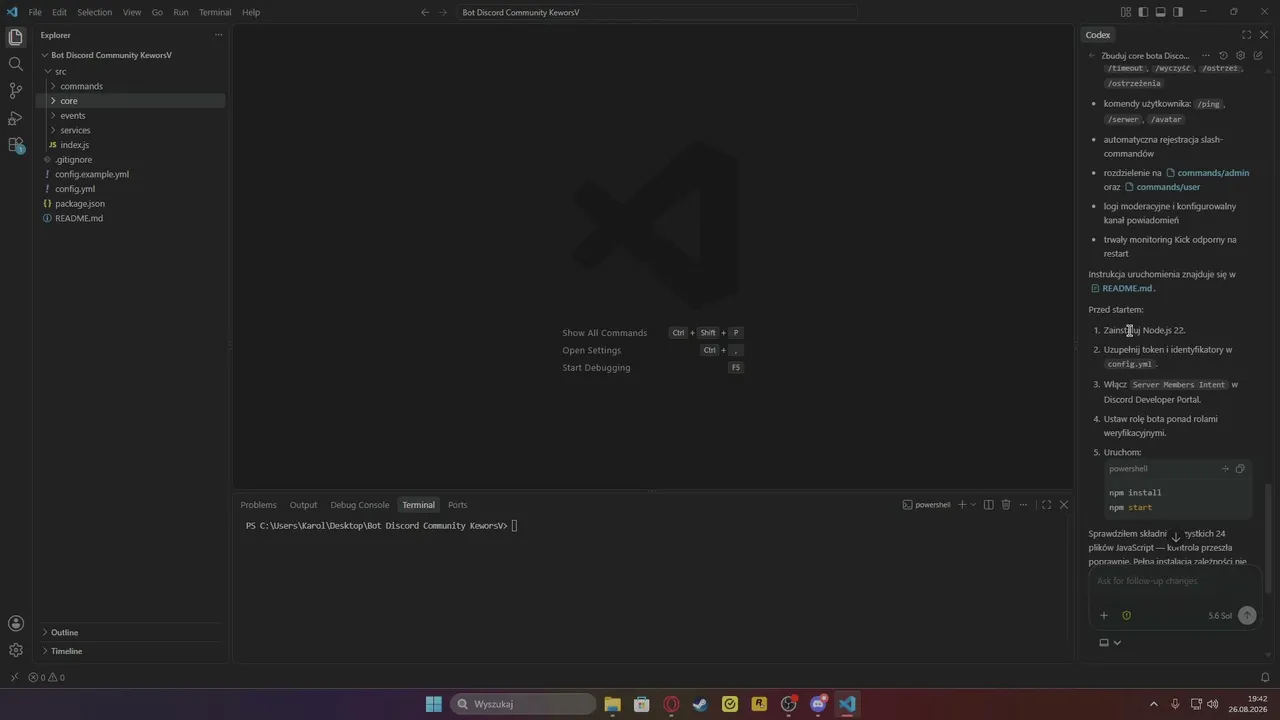Click Explorer's more actions ellipsis
Screen dimensions: 1280x720
(218, 35)
